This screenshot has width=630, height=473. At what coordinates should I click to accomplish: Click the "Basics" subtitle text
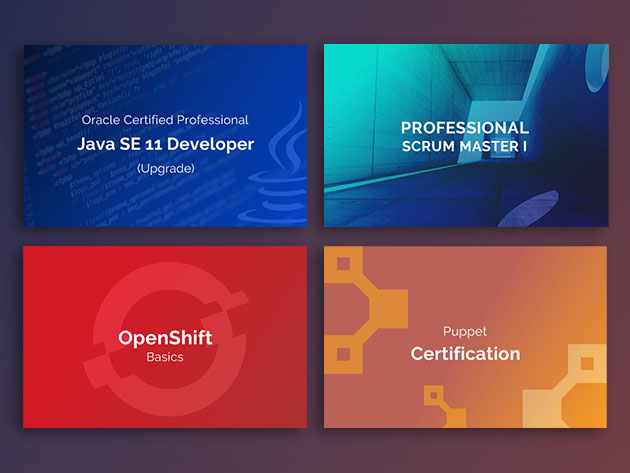tap(165, 357)
